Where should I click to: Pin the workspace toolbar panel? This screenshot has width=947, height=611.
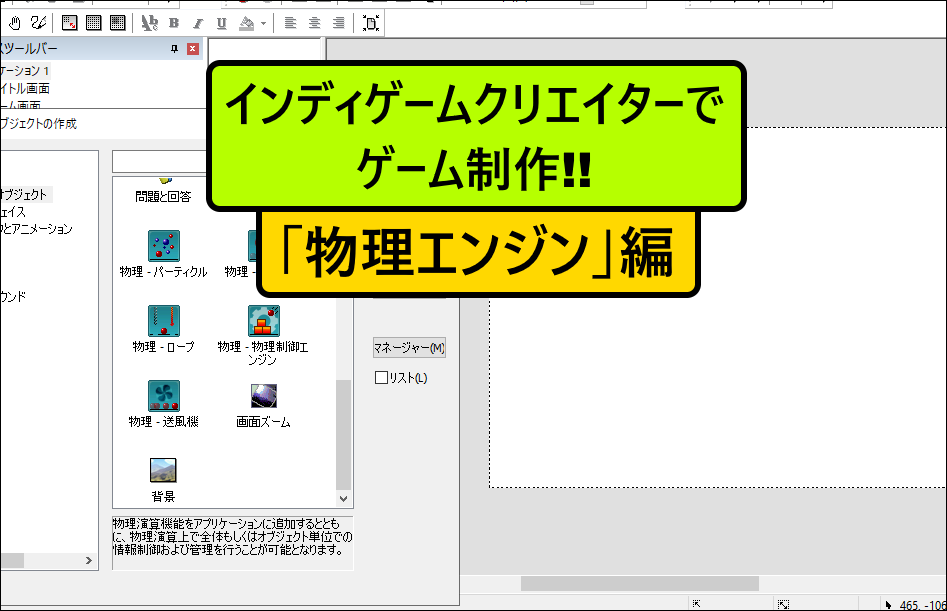(x=175, y=49)
